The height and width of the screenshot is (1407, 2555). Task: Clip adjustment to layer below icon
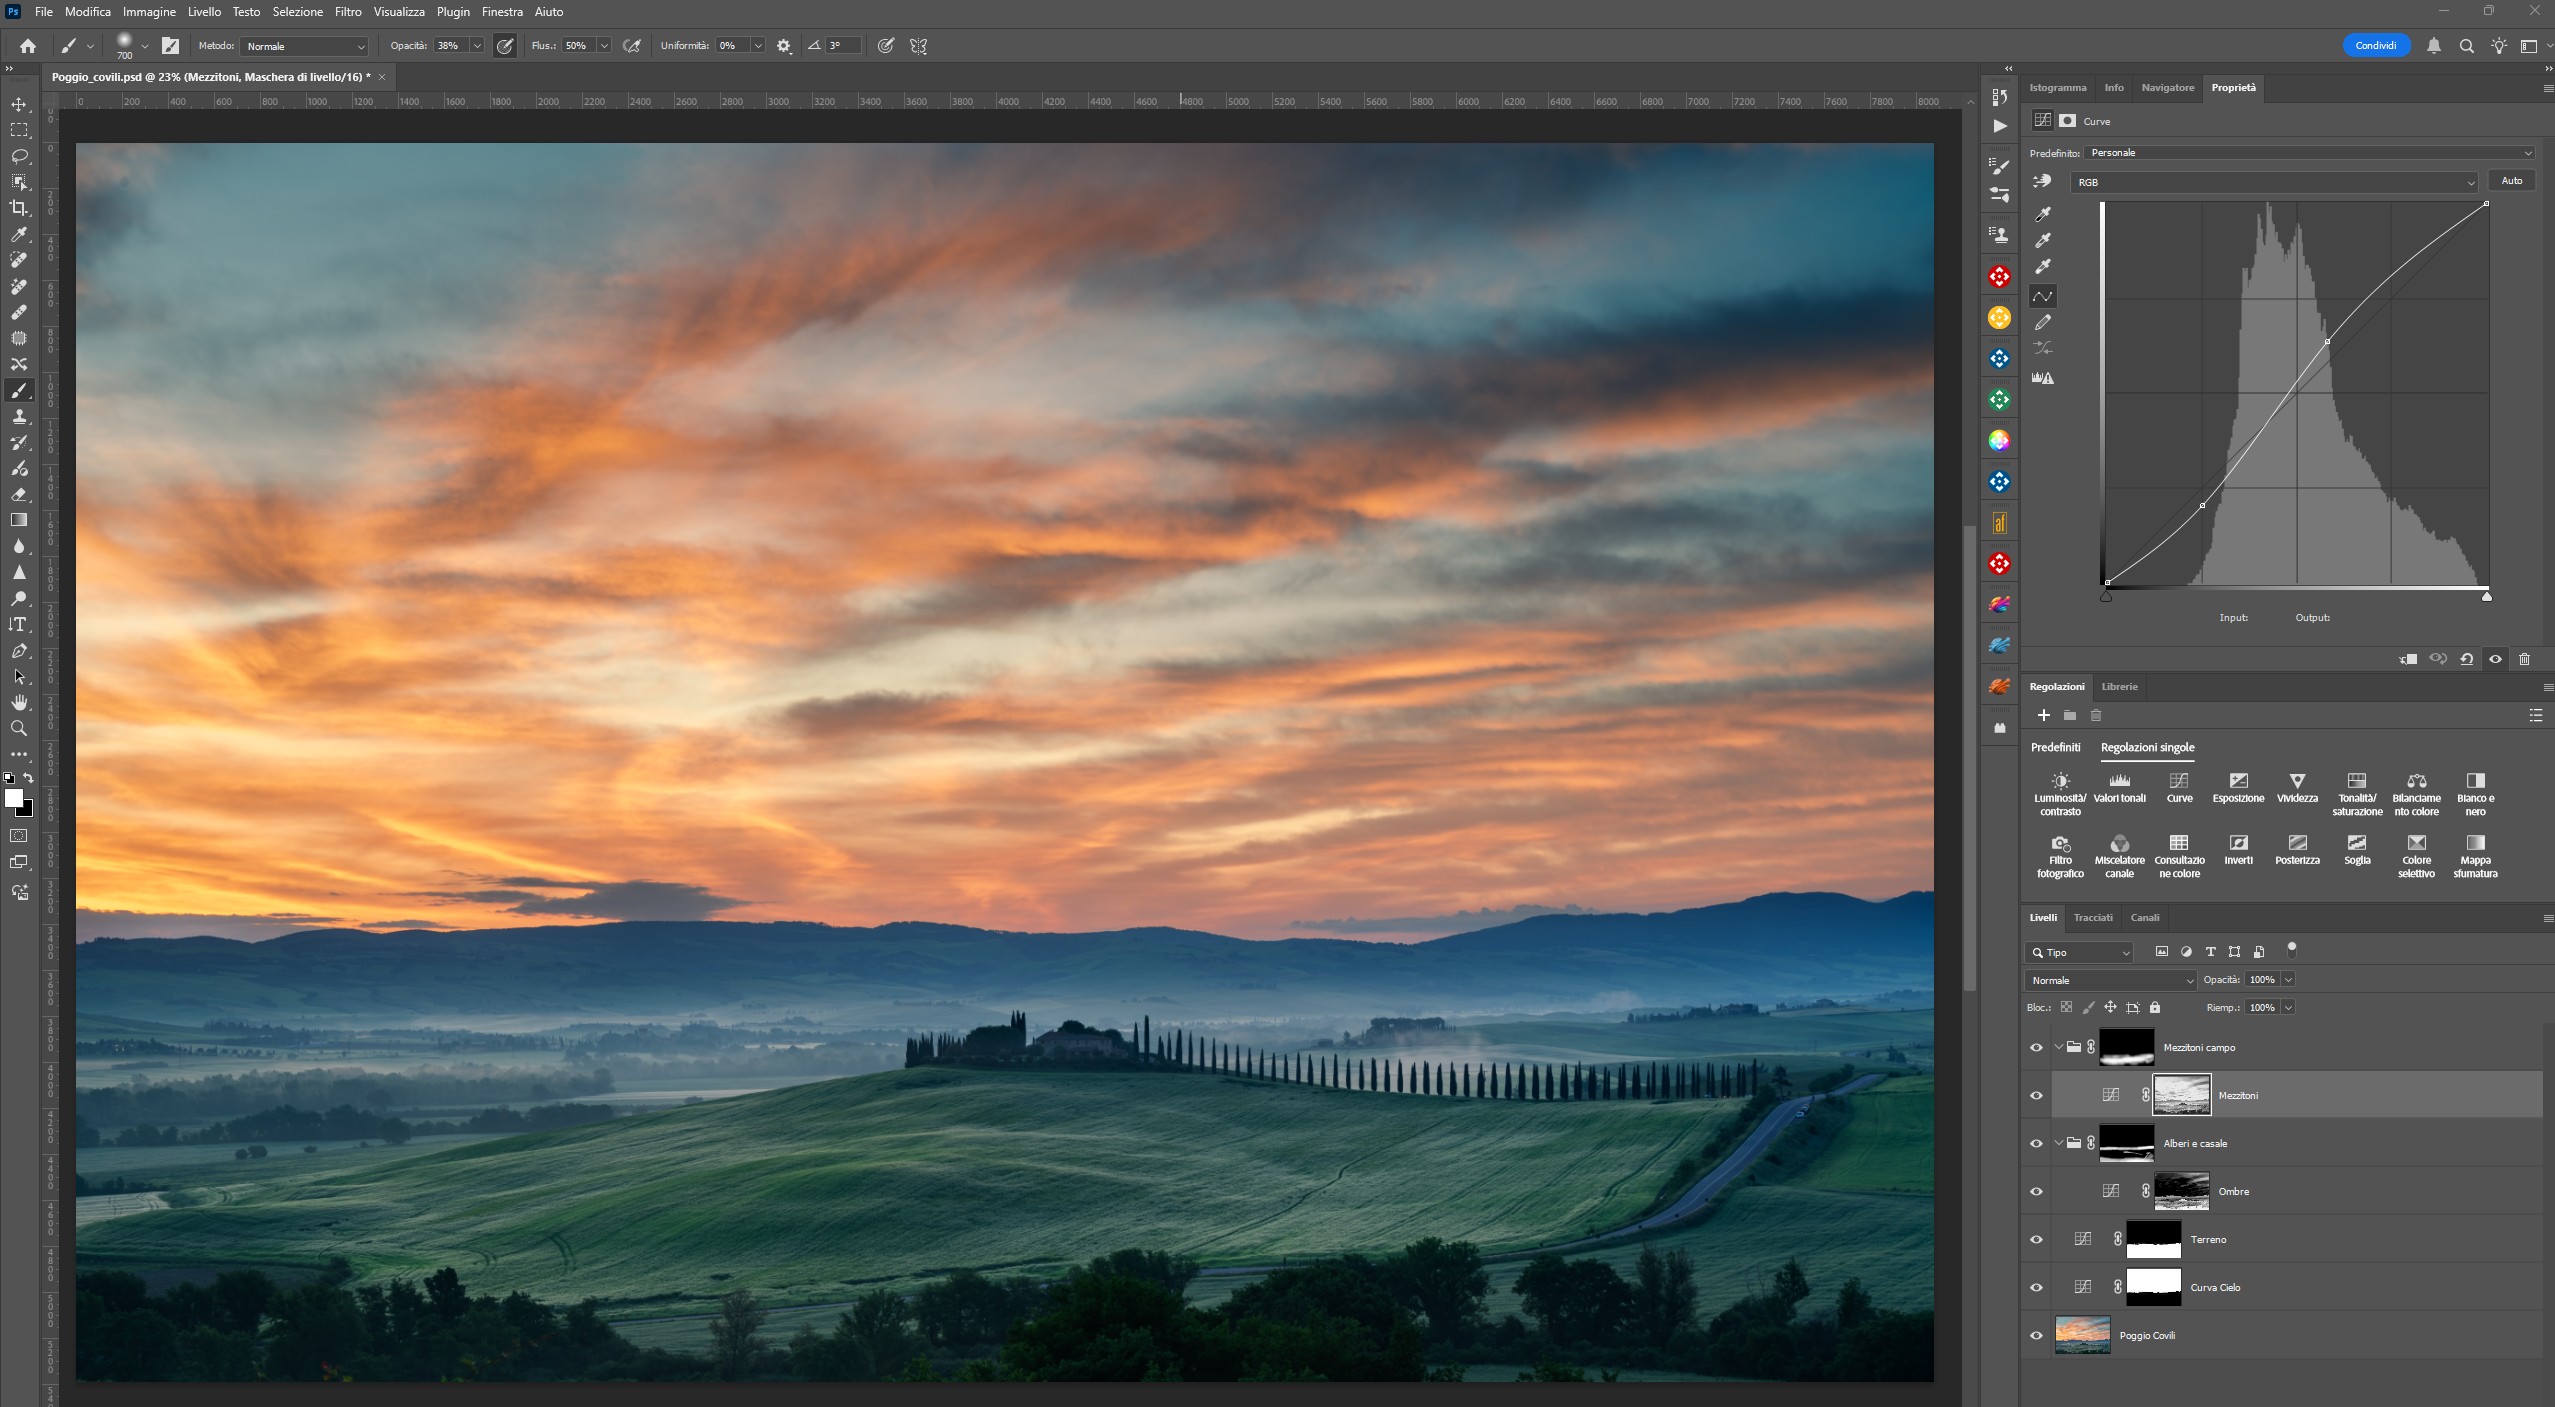[2408, 659]
